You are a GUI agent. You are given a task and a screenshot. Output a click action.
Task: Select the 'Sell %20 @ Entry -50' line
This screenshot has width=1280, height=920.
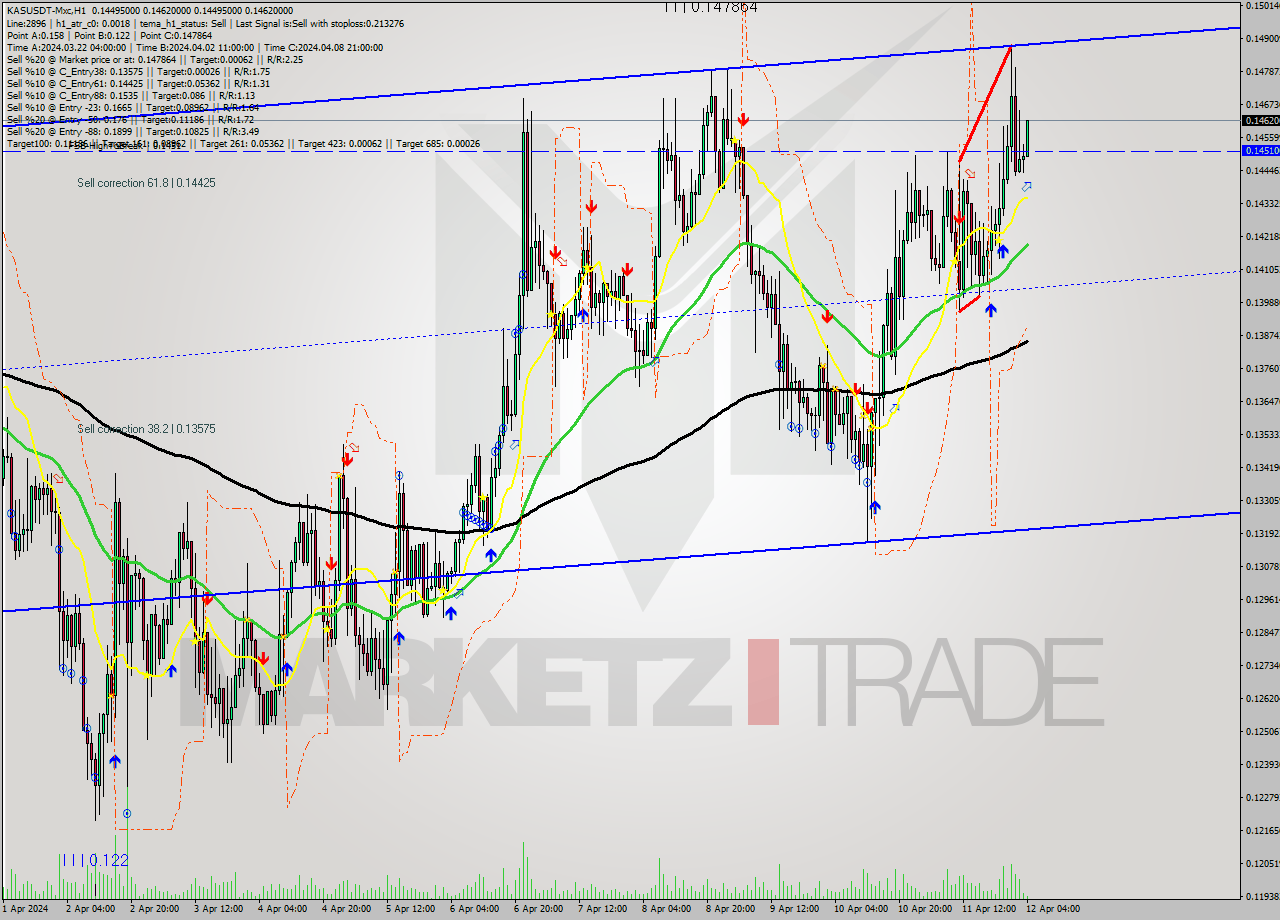coord(131,119)
